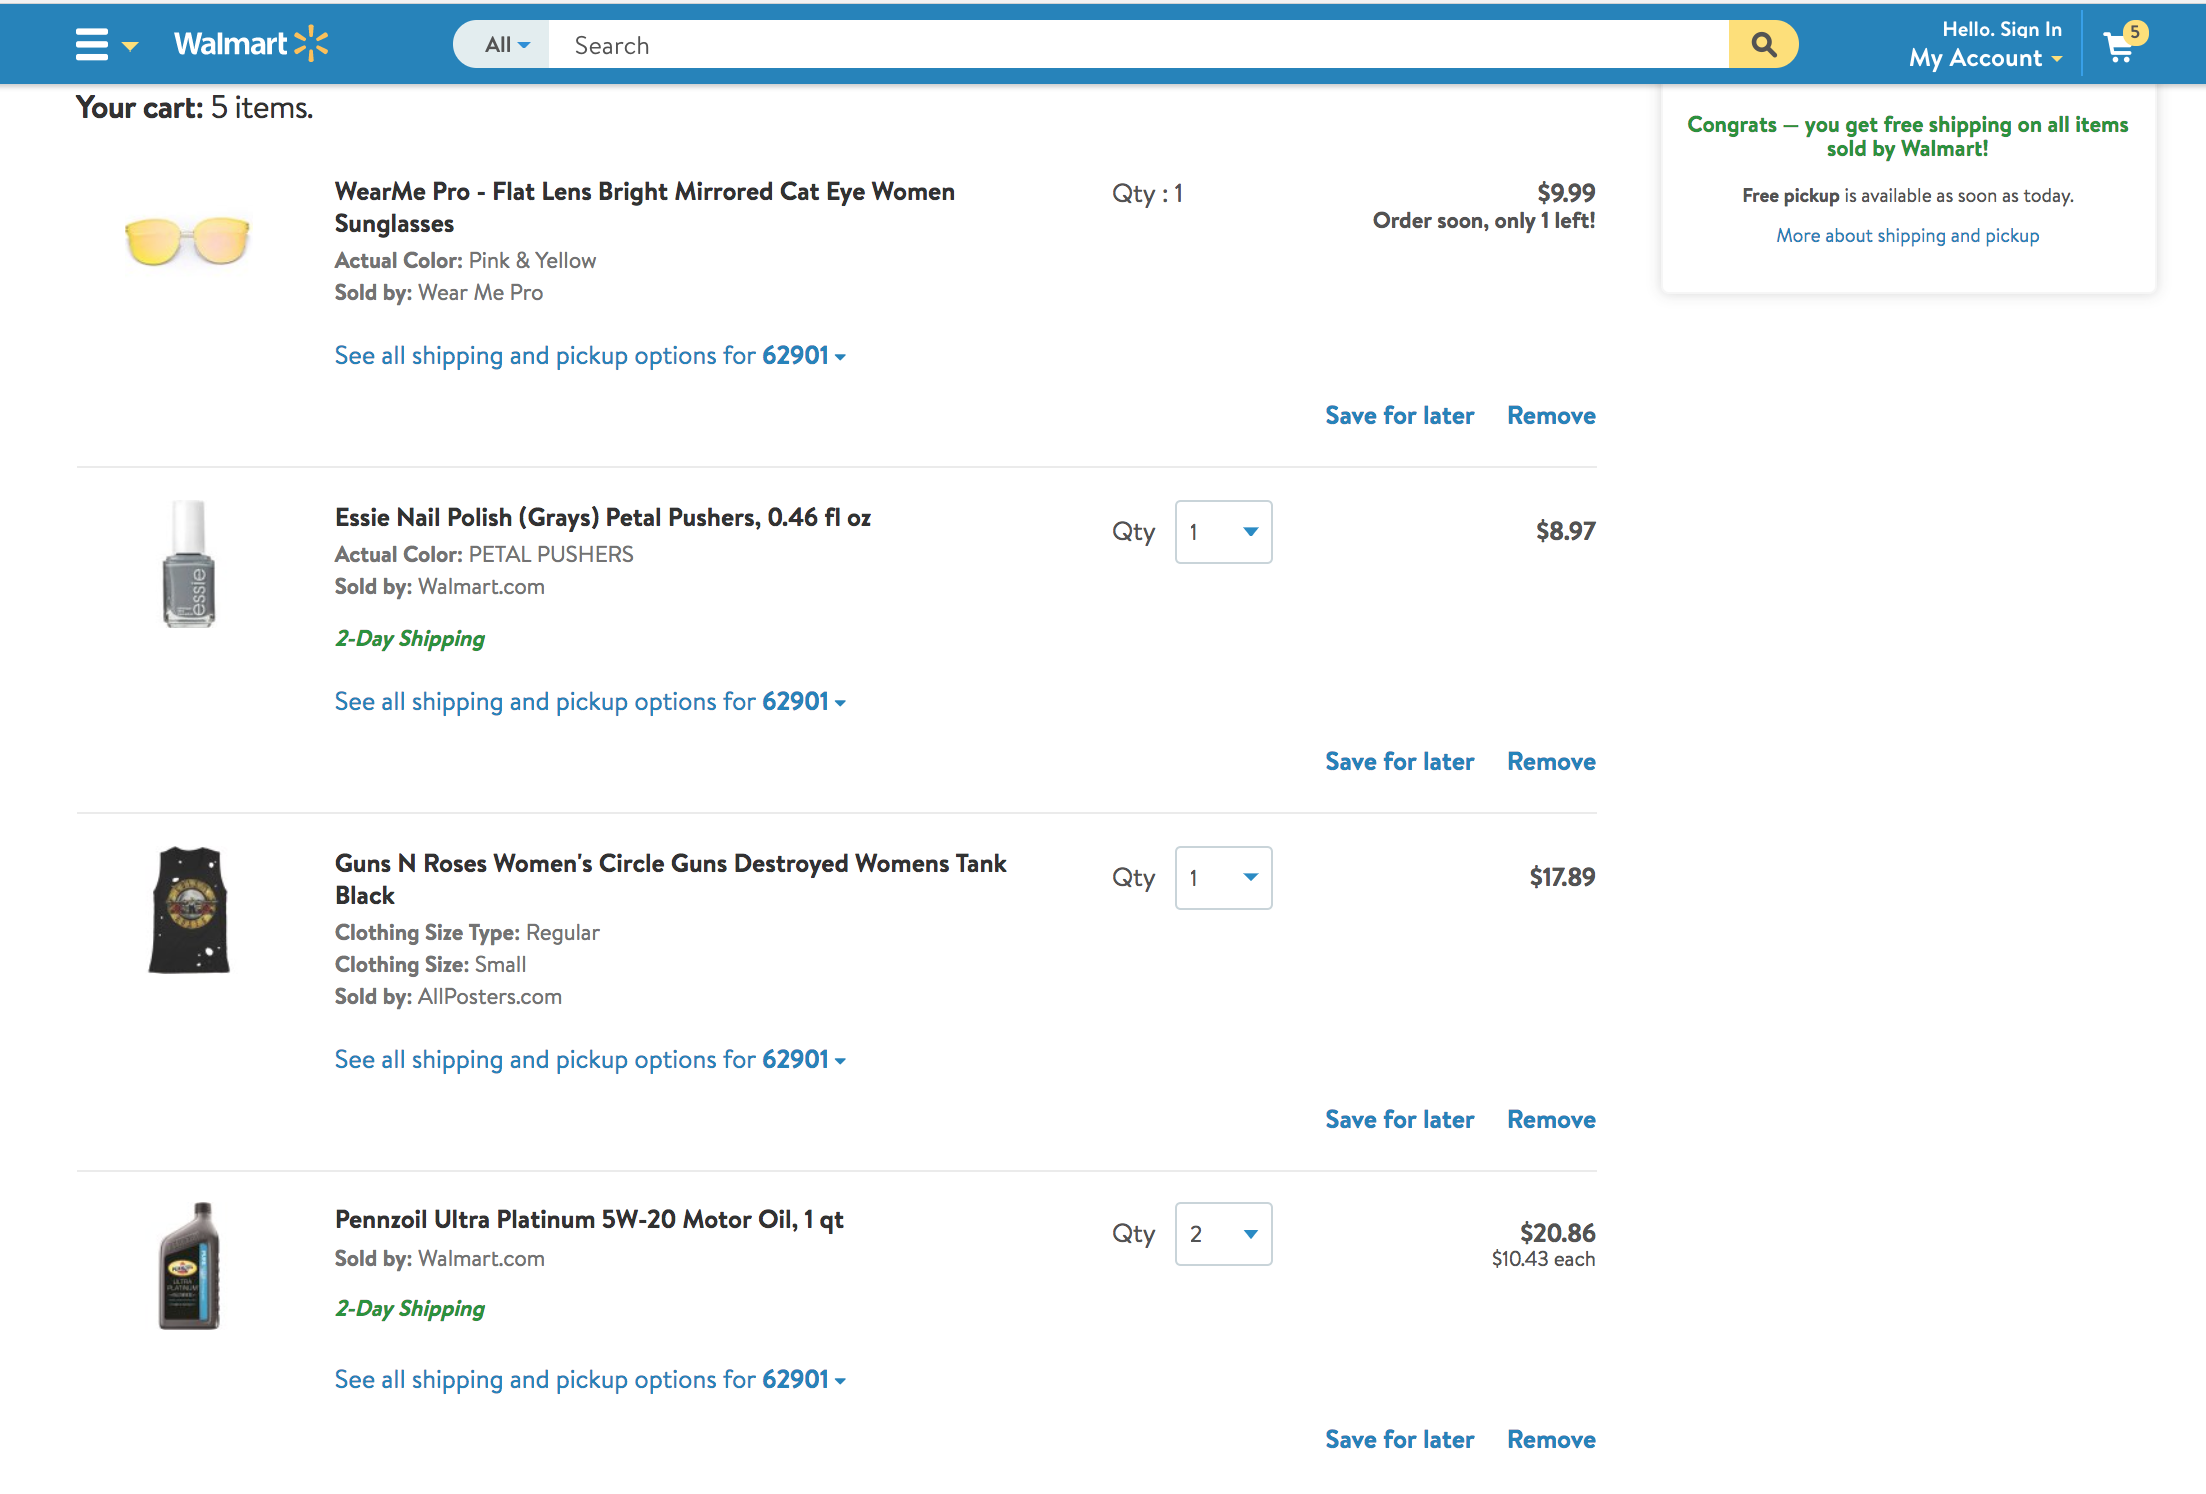Screen dimensions: 2206x1494
Task: Open More about shipping and pickup link
Action: click(x=1907, y=236)
